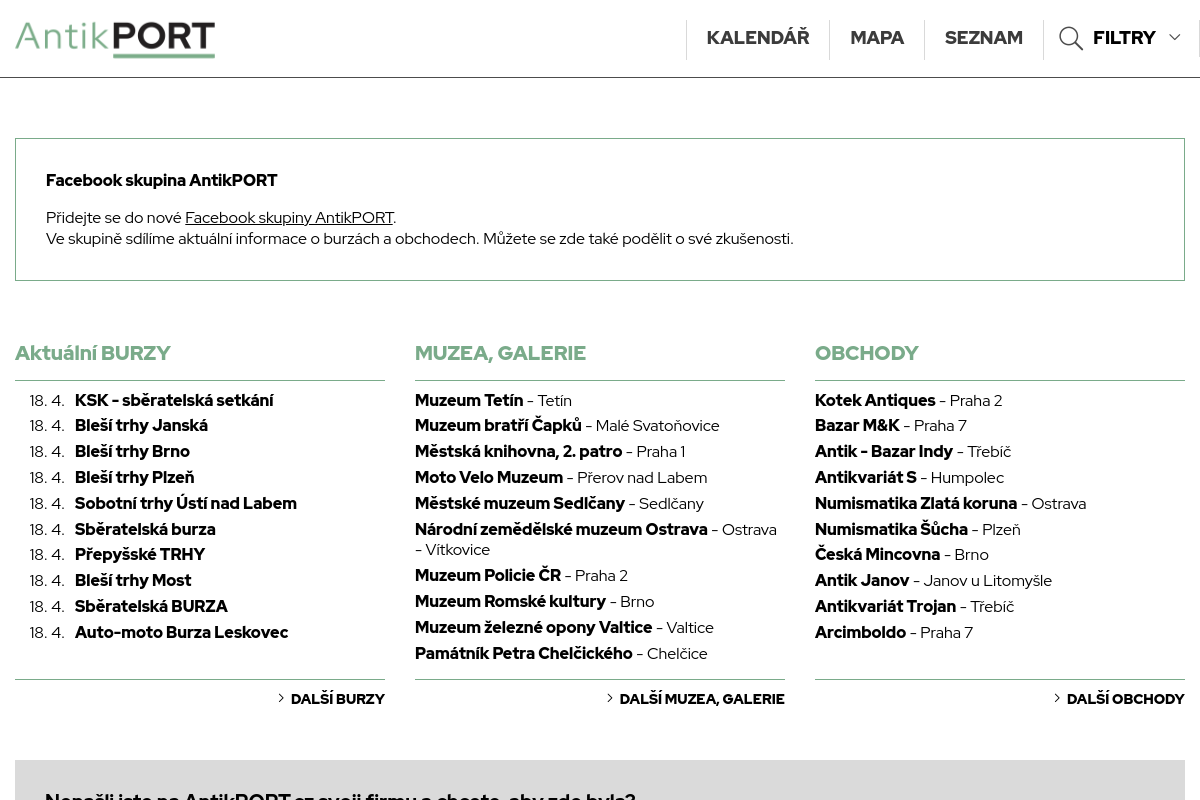Open Kotek Antiques shop
The height and width of the screenshot is (800, 1200).
pos(875,400)
